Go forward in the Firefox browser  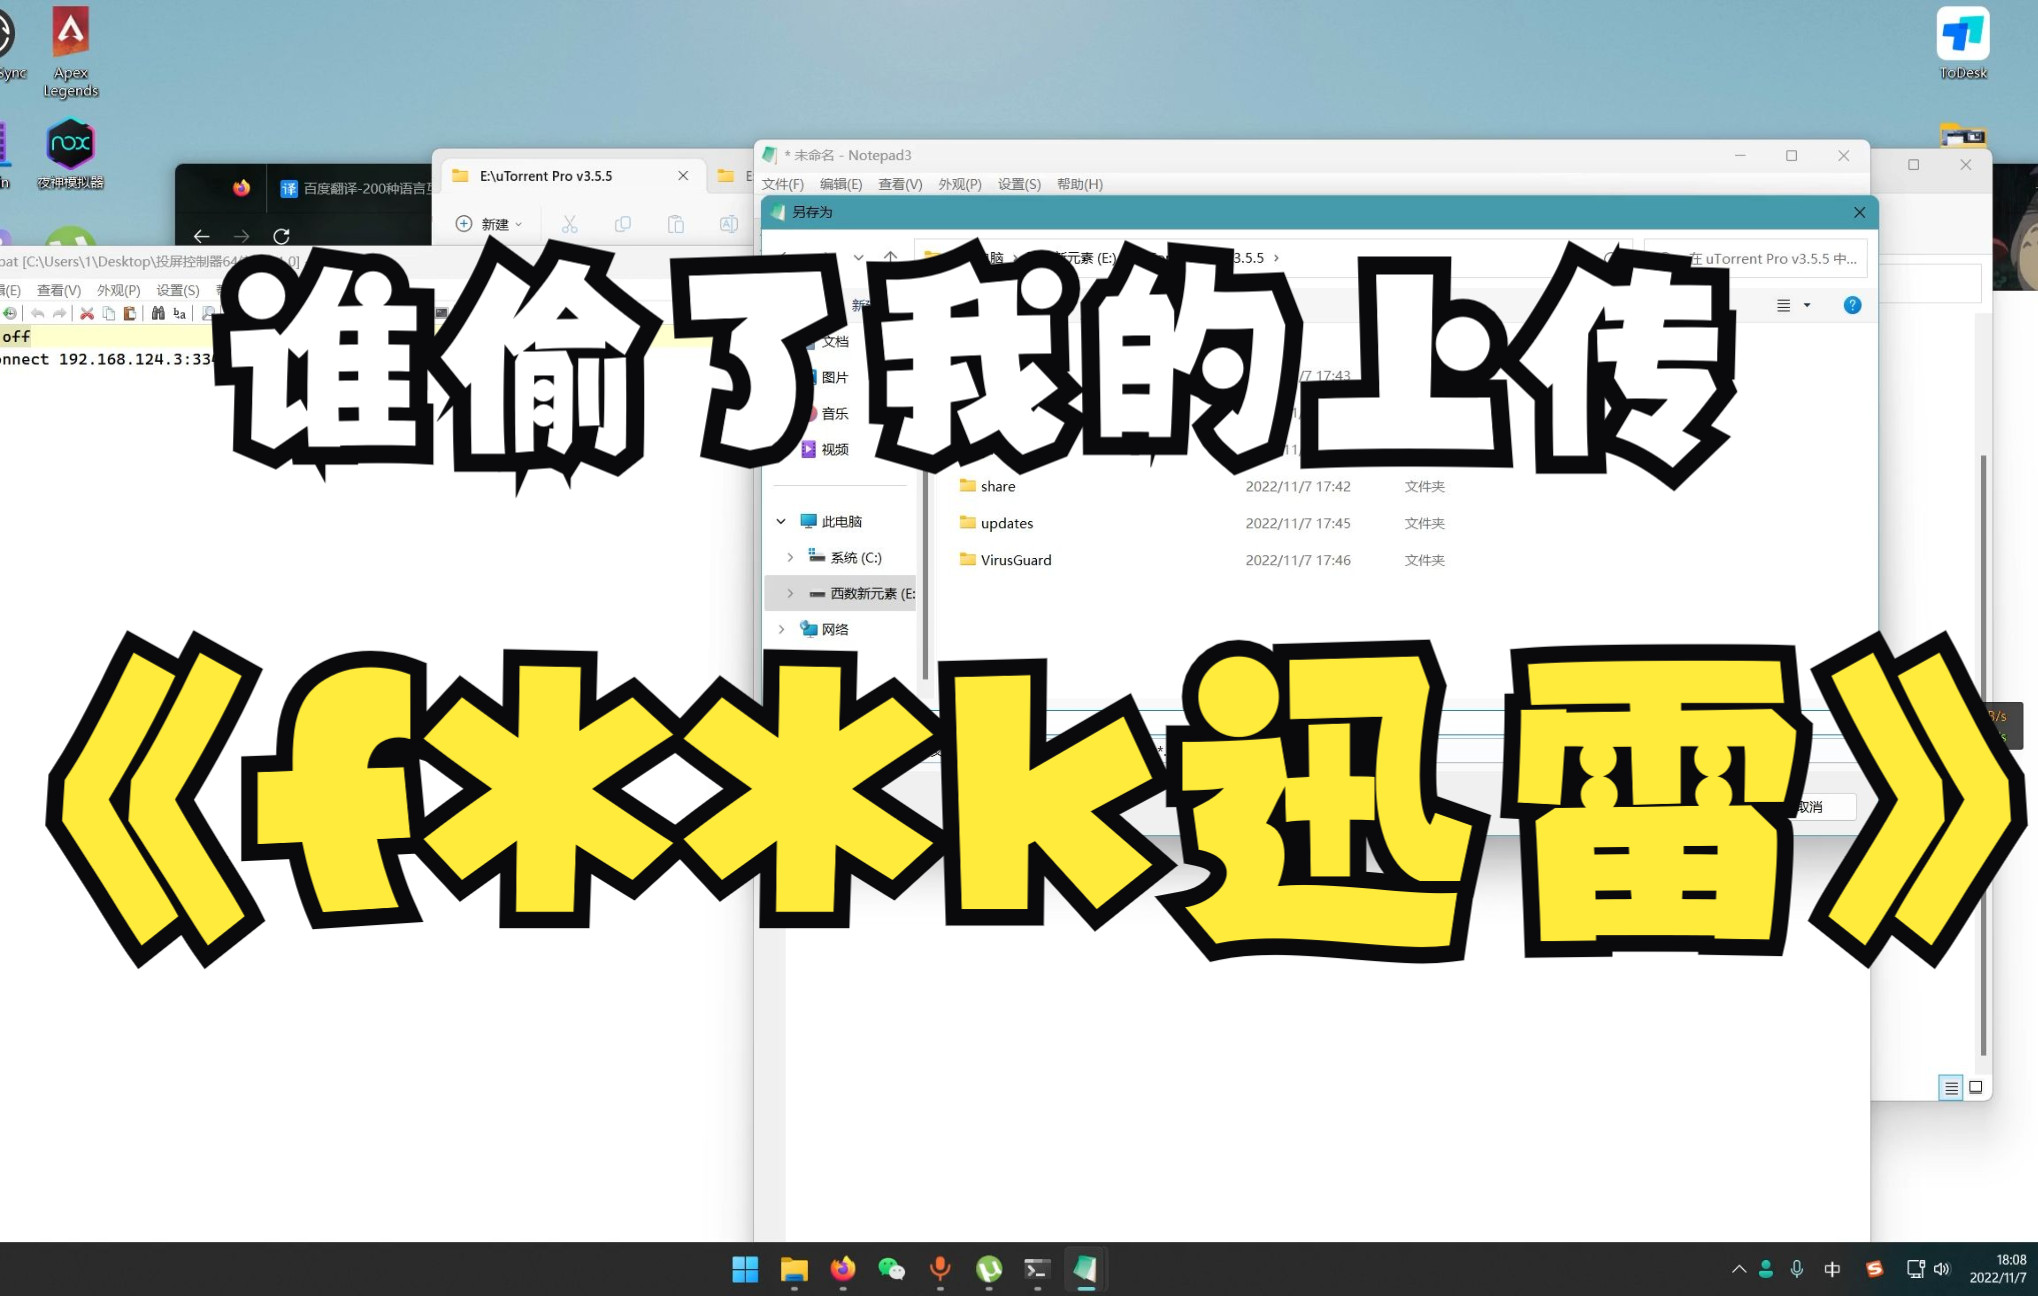pos(241,236)
